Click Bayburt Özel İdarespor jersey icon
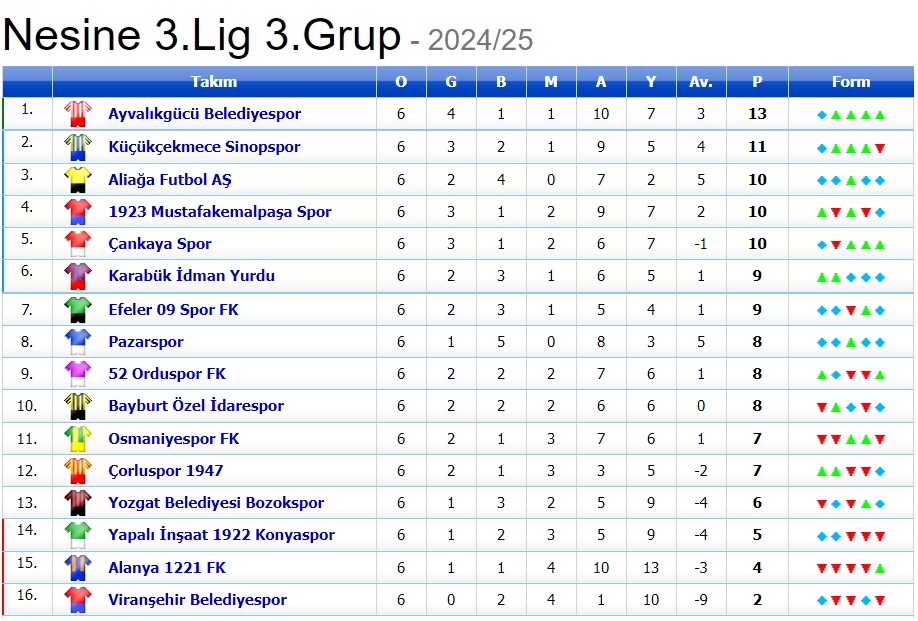This screenshot has width=918, height=621. tap(77, 406)
